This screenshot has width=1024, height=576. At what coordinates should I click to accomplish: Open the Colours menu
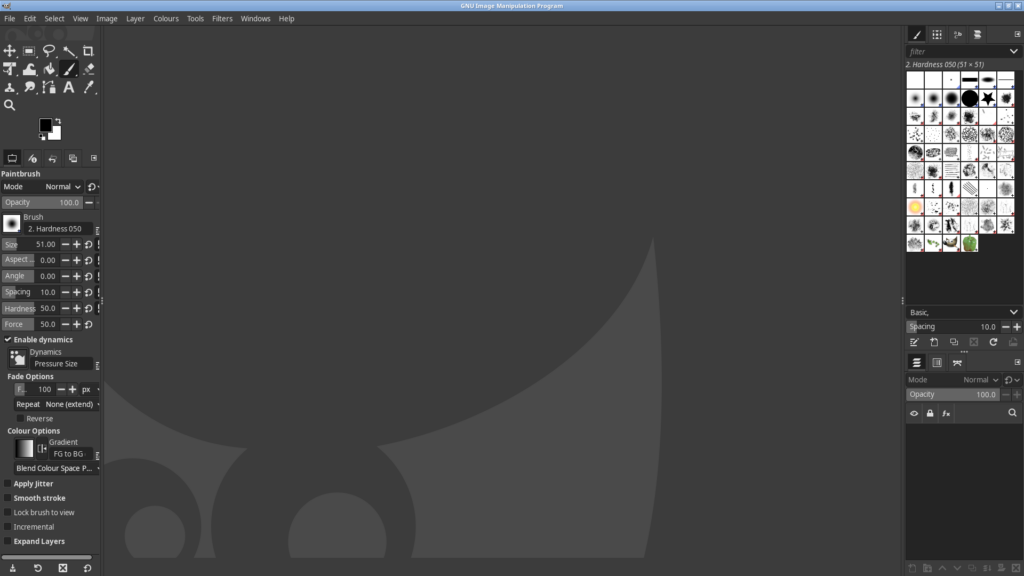point(166,18)
